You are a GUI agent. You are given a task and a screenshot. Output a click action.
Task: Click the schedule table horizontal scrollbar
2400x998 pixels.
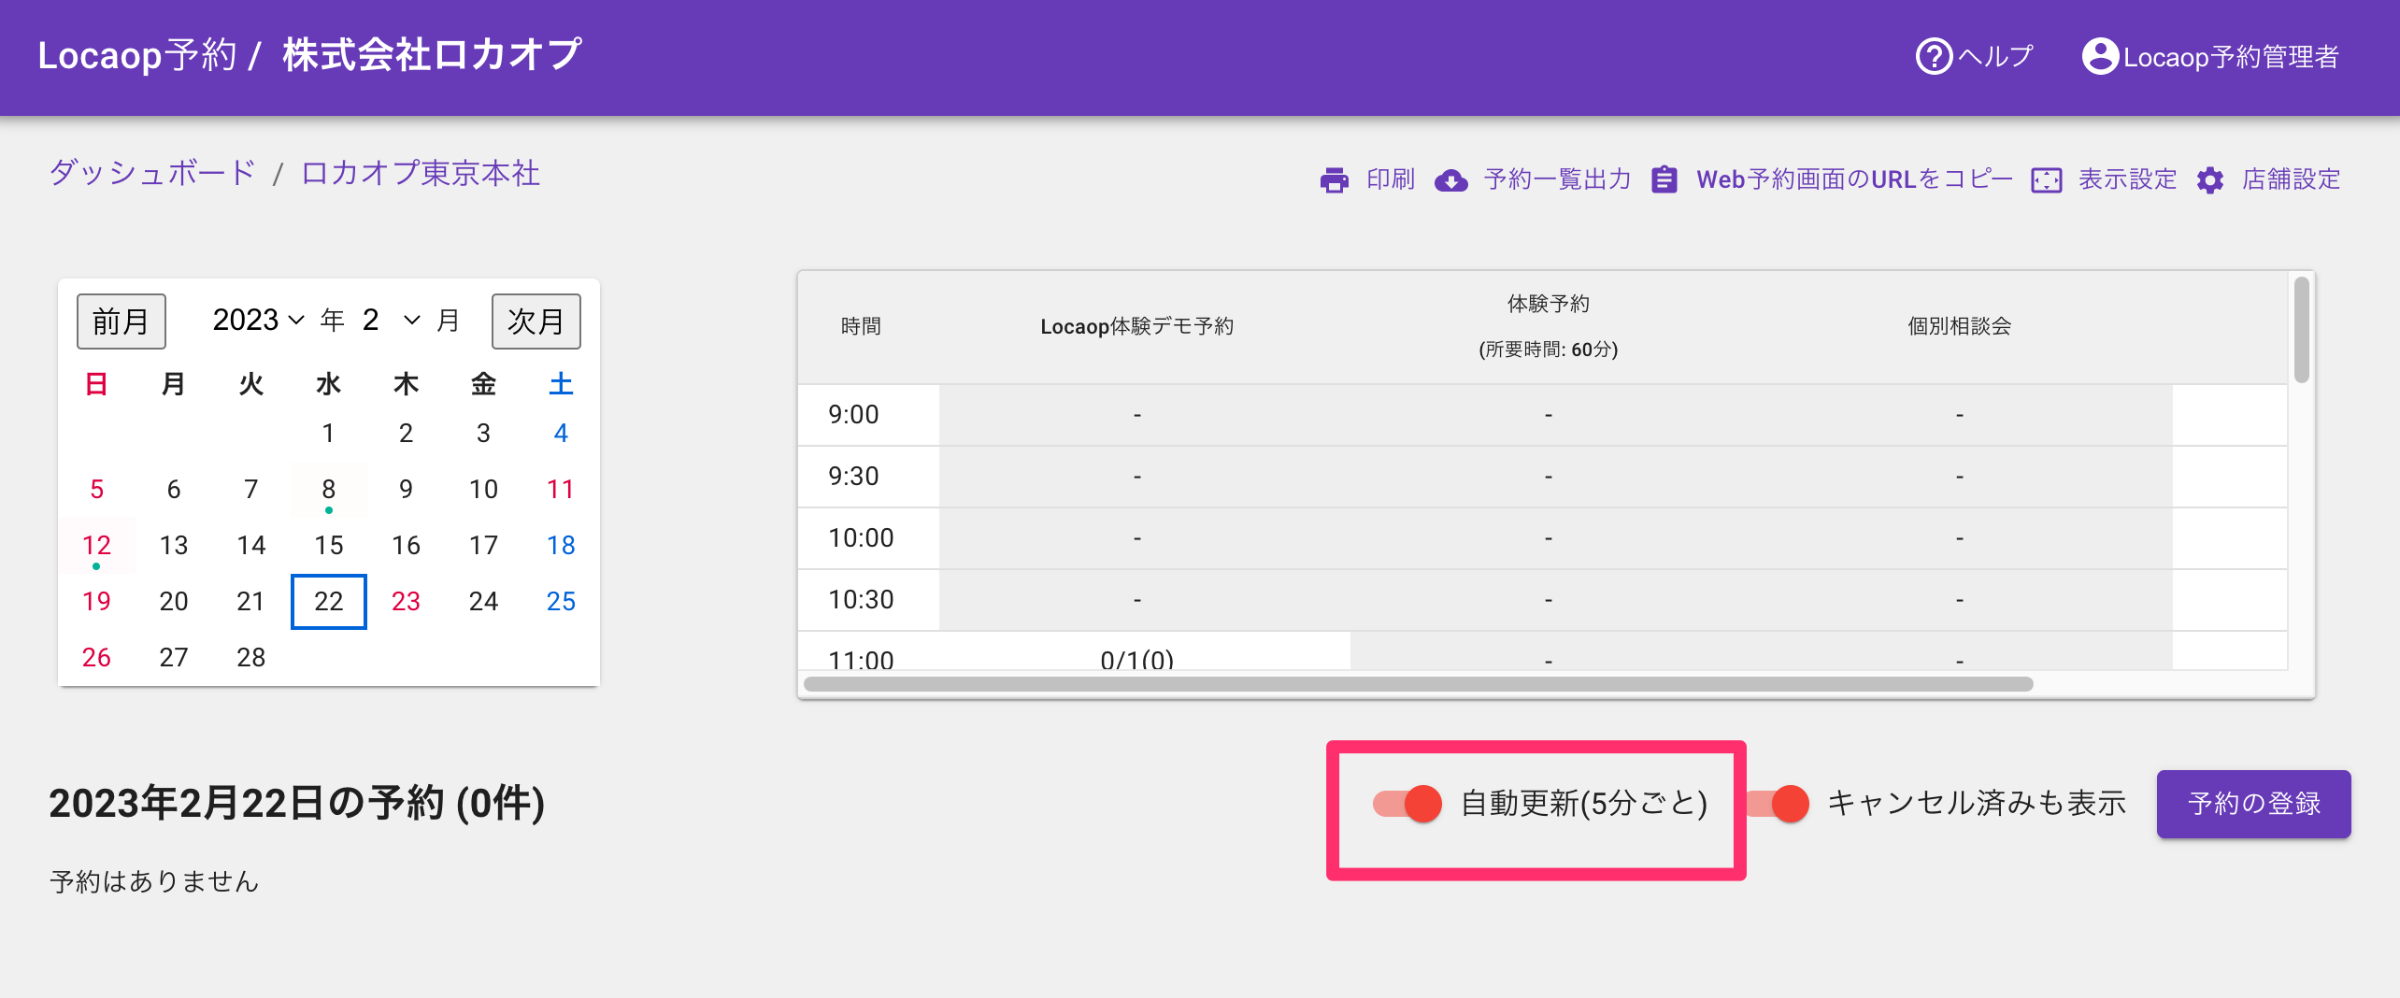point(1418,684)
